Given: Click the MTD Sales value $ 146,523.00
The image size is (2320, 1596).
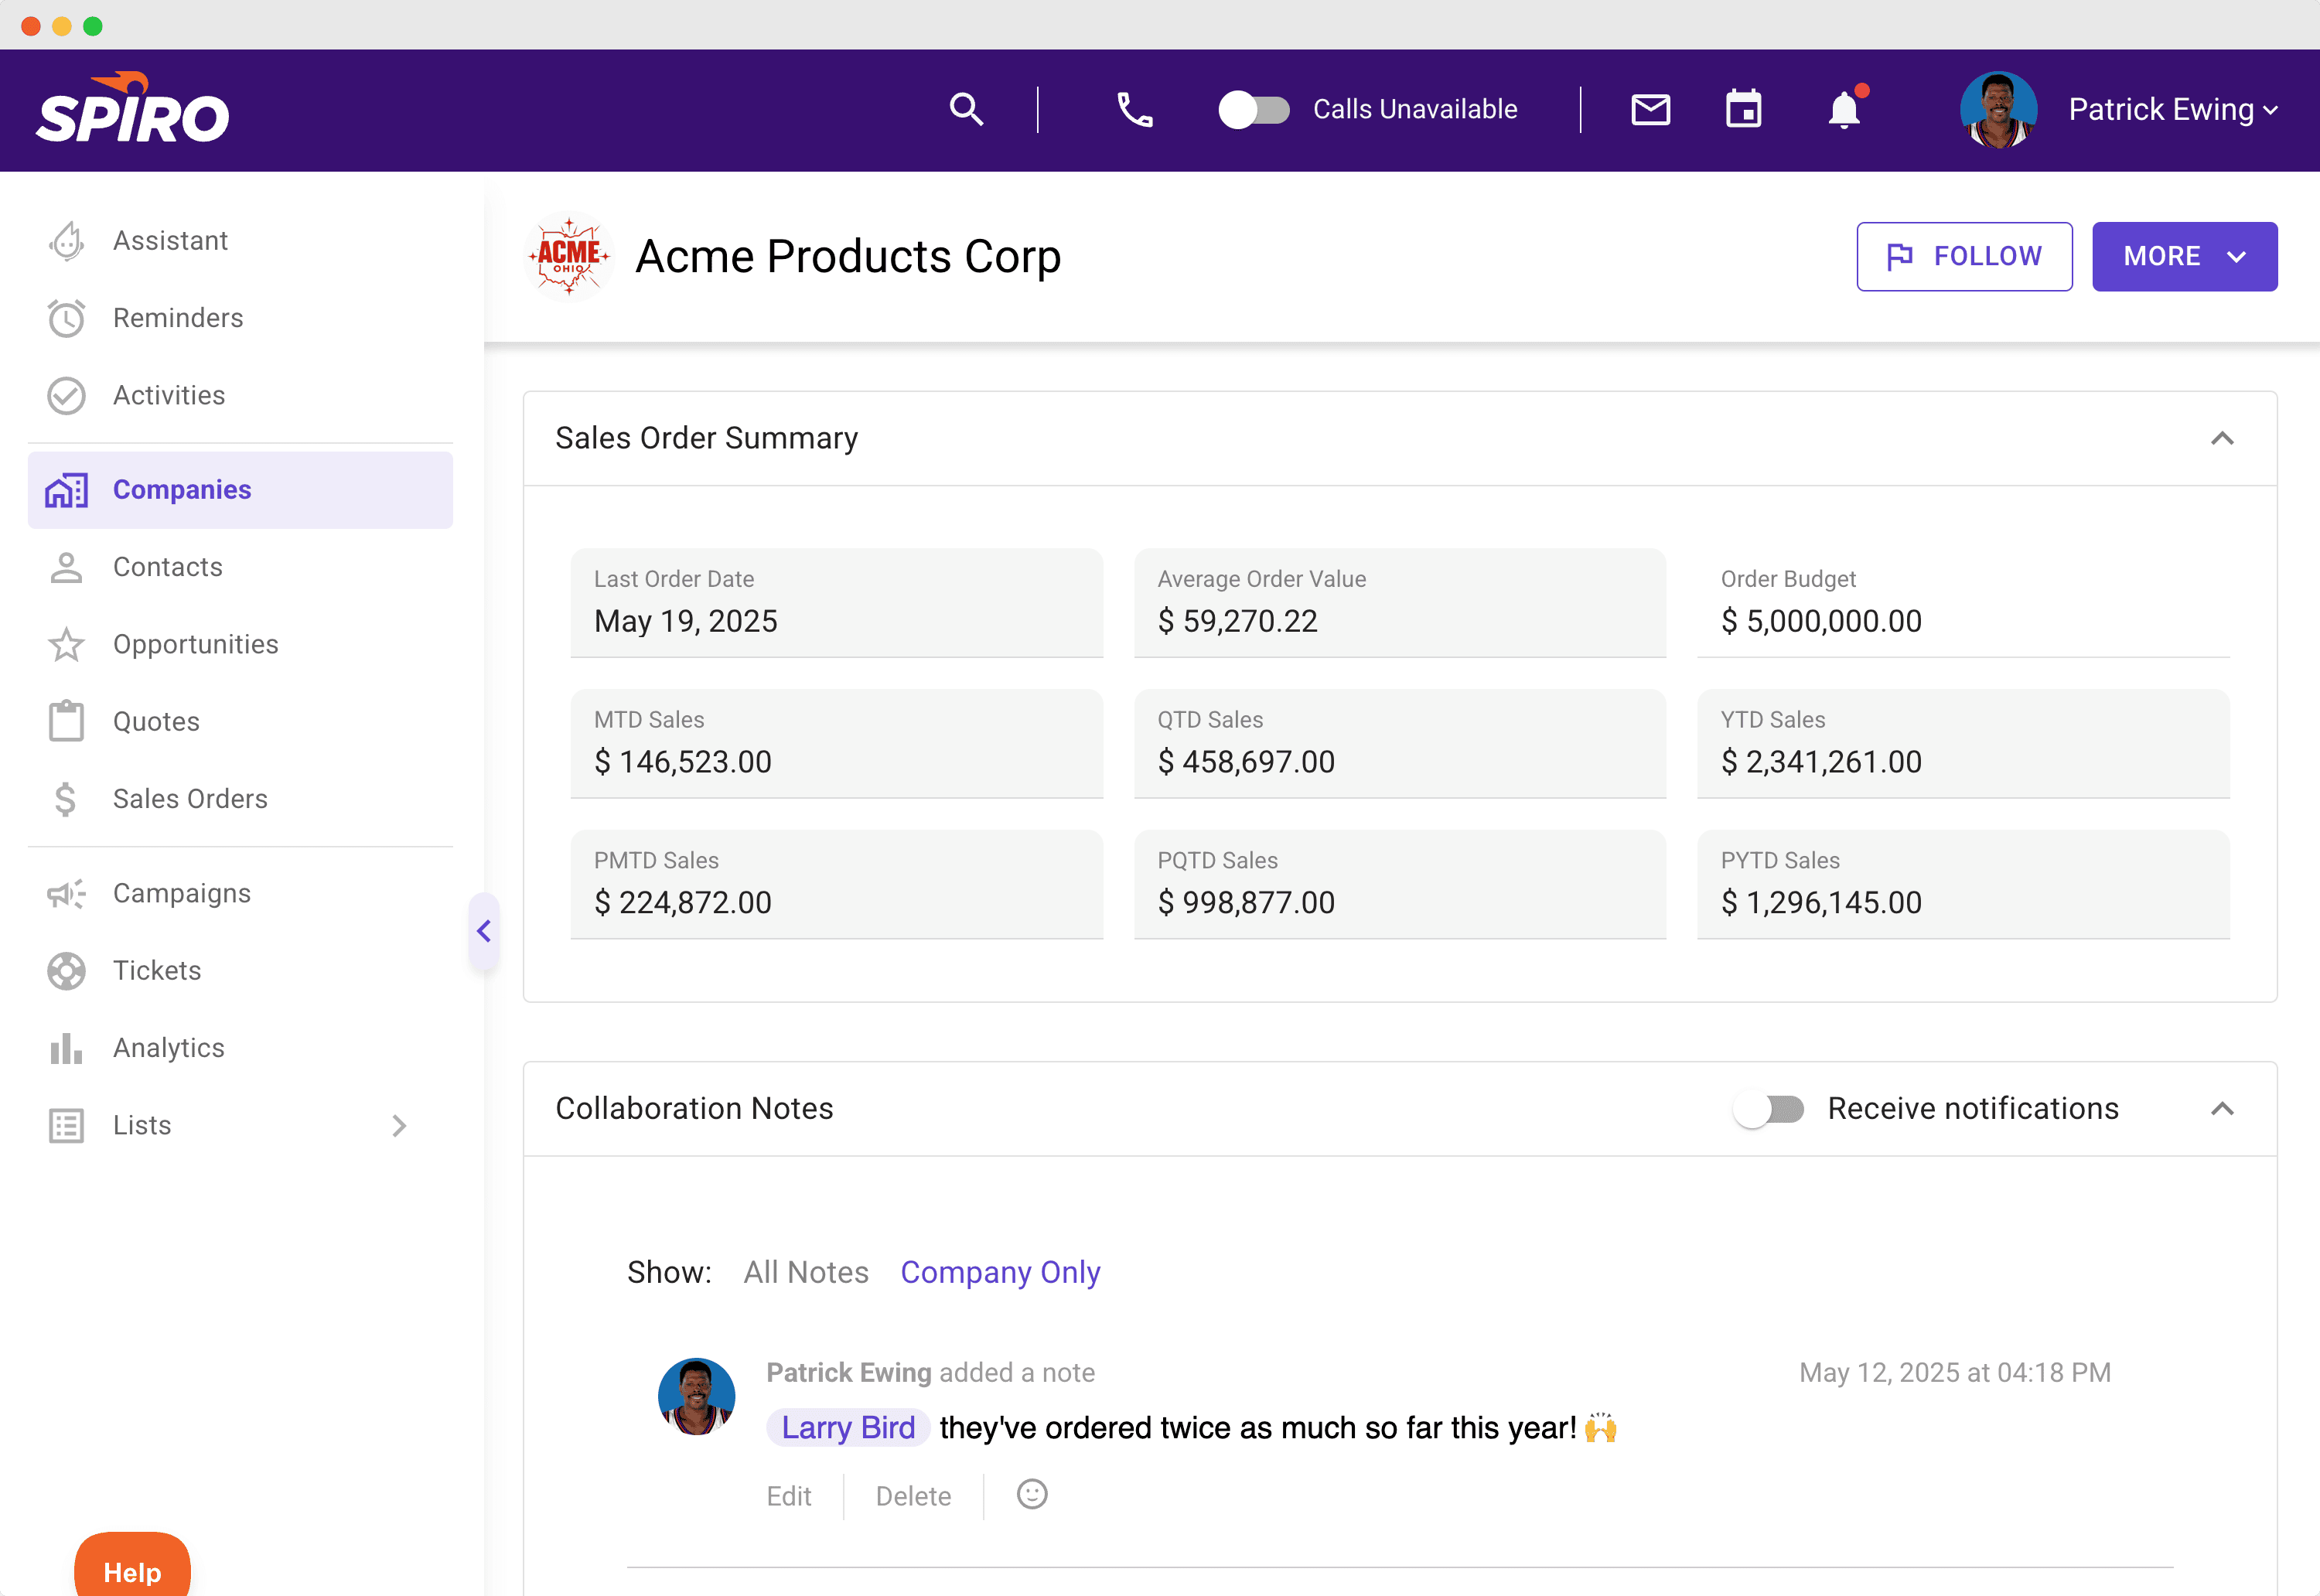Looking at the screenshot, I should click(x=683, y=762).
